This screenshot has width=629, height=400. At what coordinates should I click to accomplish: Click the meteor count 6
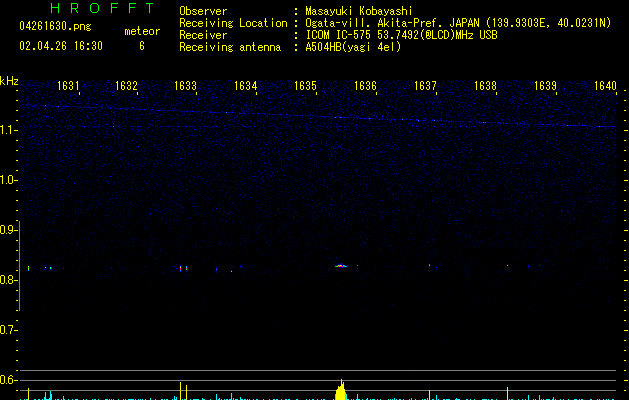(x=142, y=46)
